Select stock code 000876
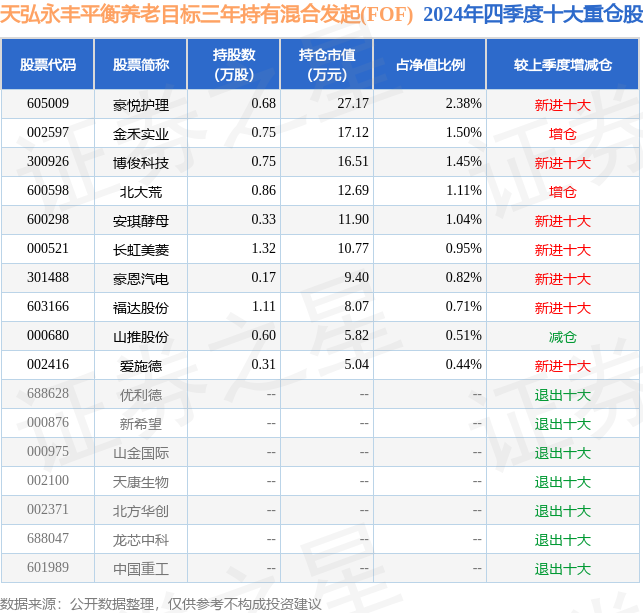643x613 pixels. pos(48,423)
